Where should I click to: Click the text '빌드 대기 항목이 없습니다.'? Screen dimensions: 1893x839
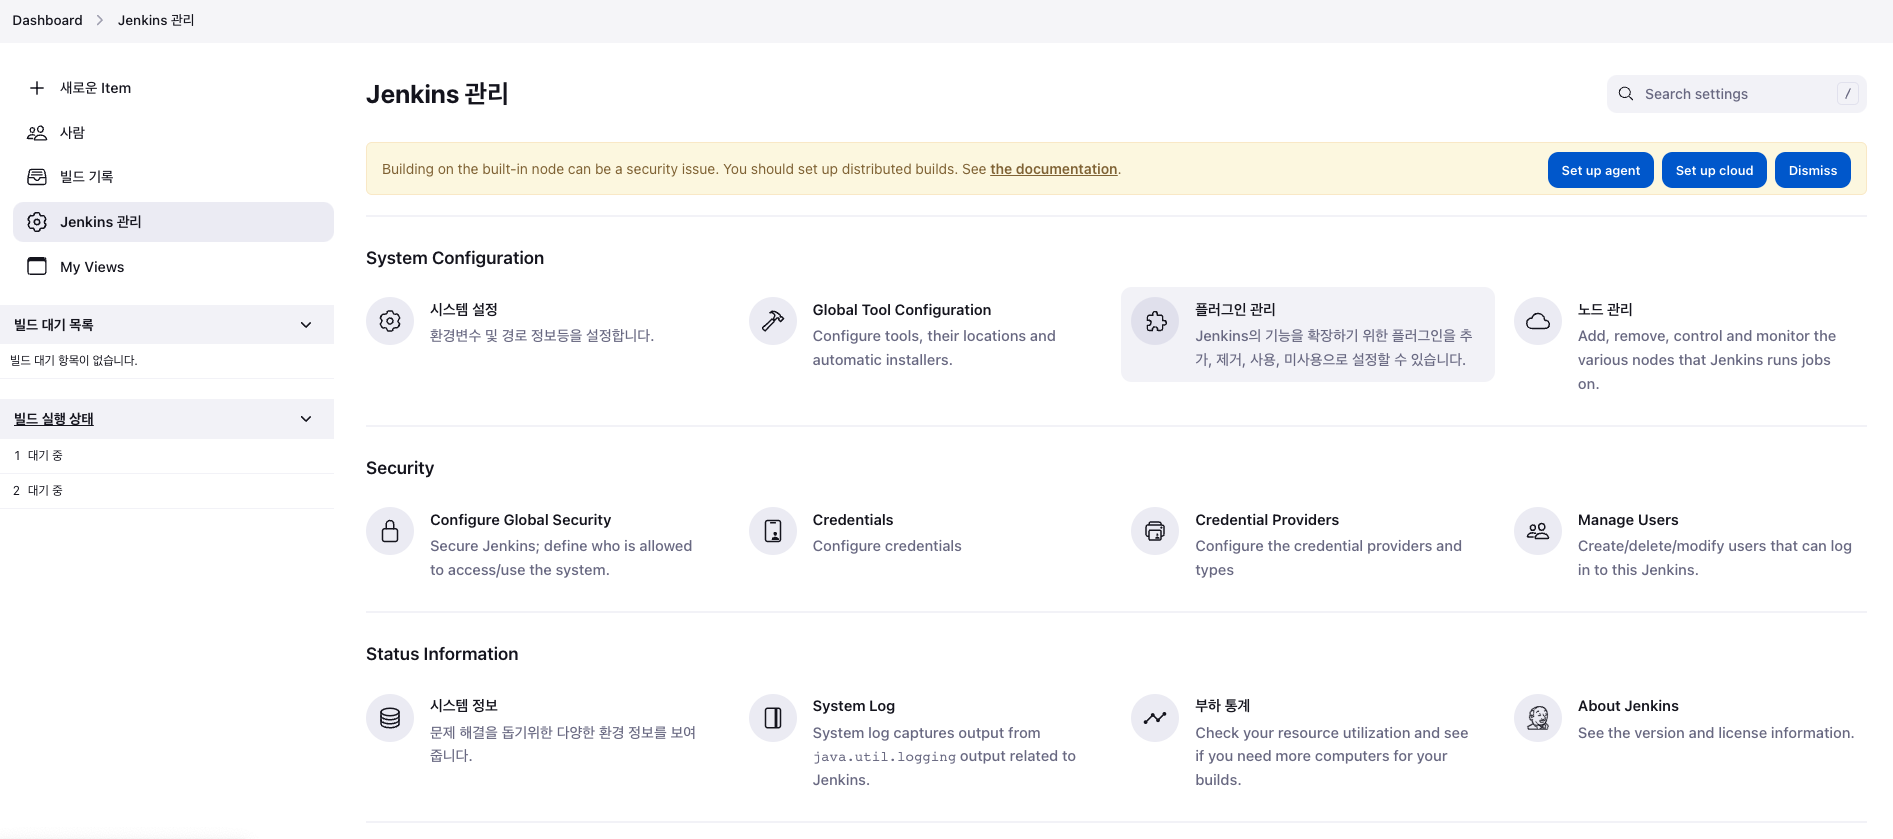click(x=74, y=360)
